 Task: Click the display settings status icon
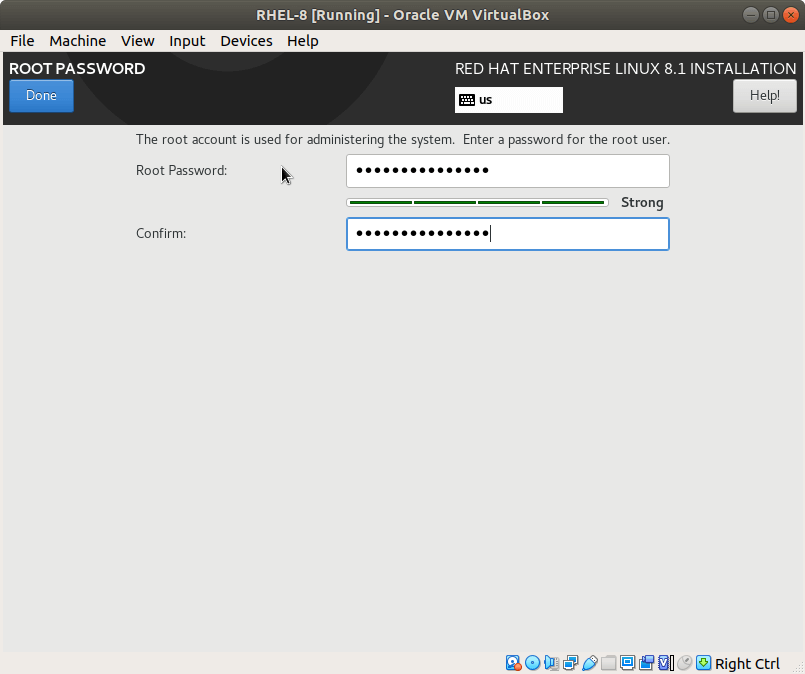[627, 663]
